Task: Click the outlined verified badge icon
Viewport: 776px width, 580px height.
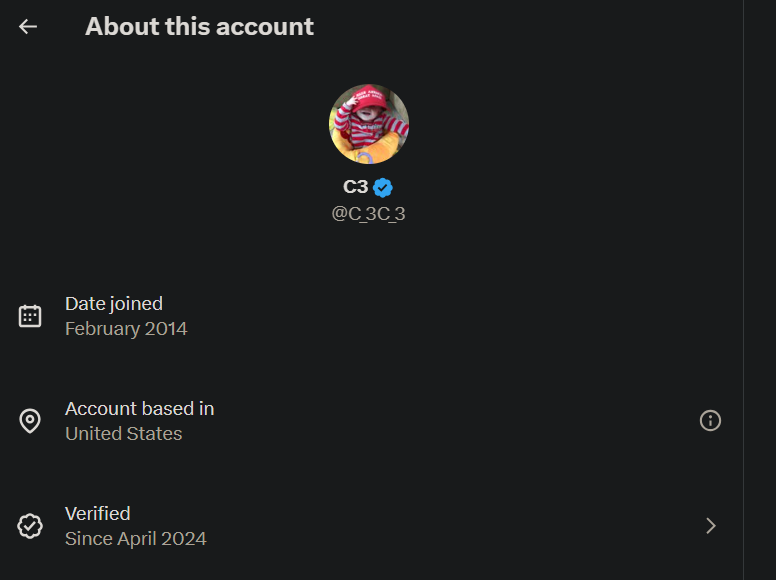Action: (30, 526)
